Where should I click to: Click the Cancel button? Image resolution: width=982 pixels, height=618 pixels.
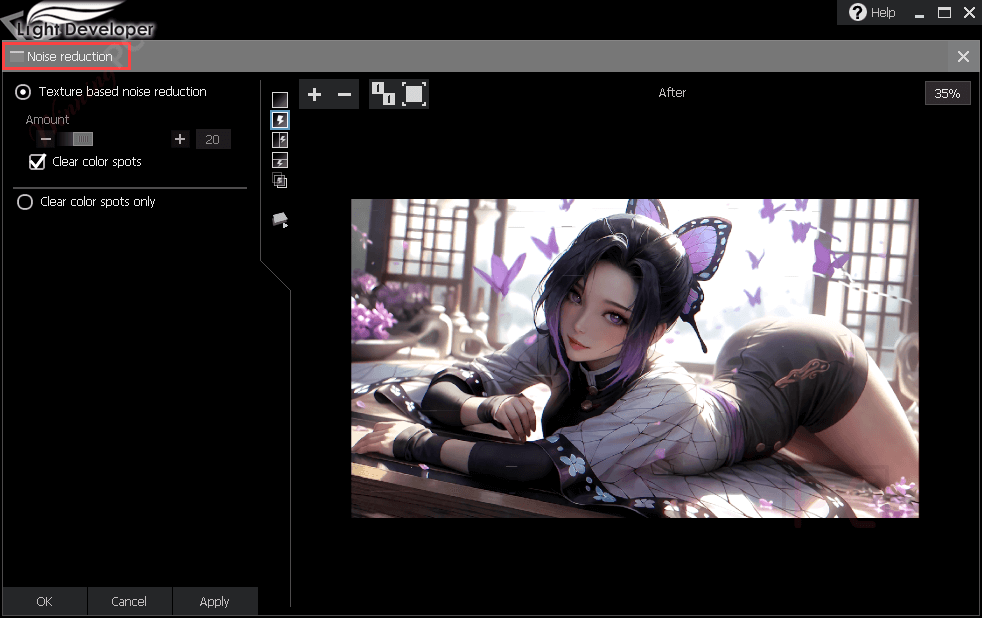click(x=129, y=601)
